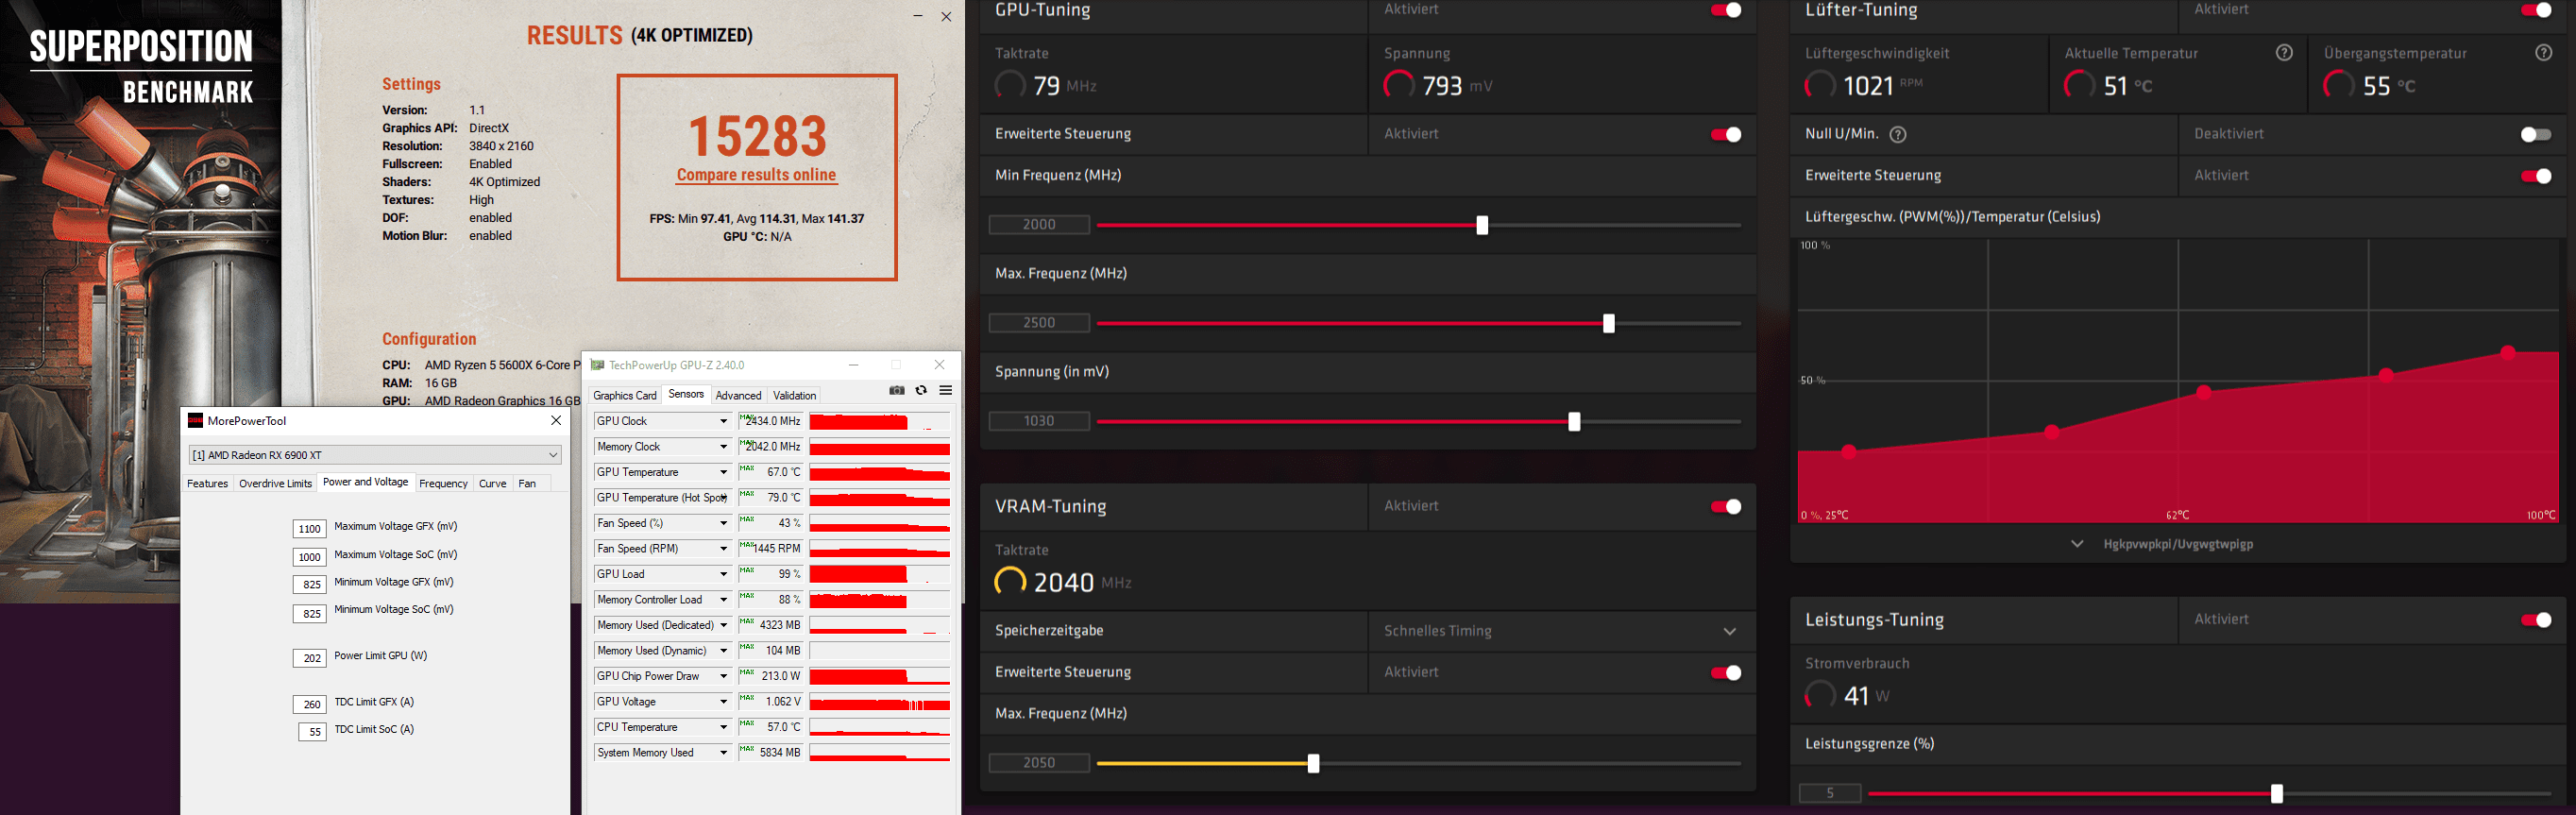Toggle Erweiterte Steuerung under VRAM-Tuning
The width and height of the screenshot is (2576, 815).
click(x=1726, y=673)
